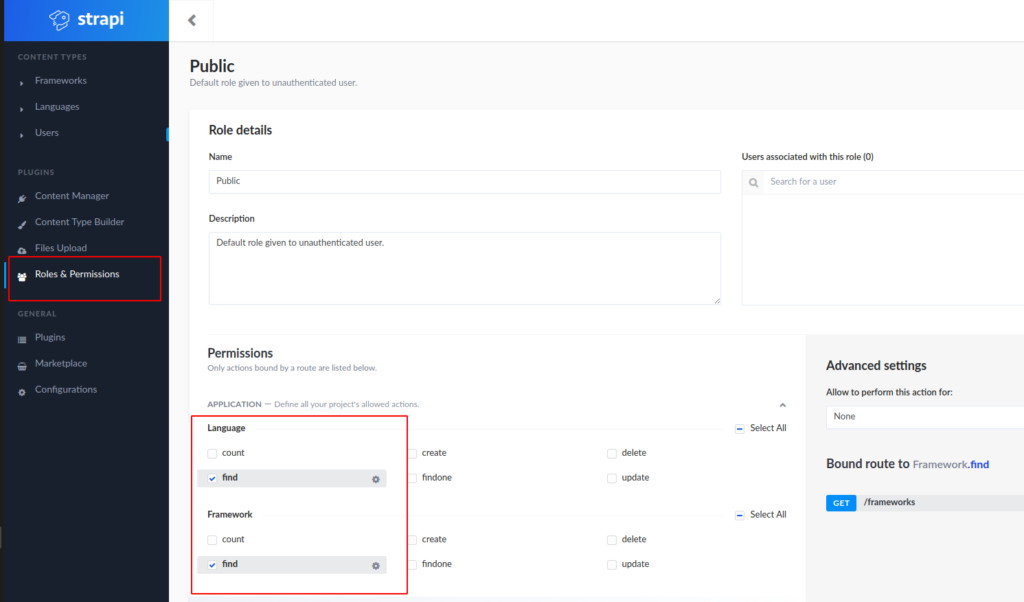Click the Content Manager plug icon

22,198
